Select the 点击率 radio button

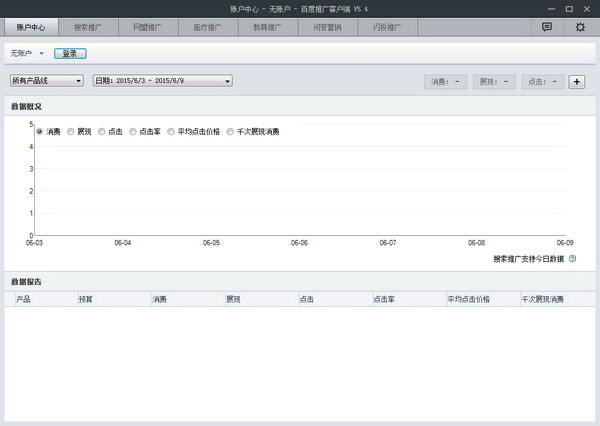133,131
